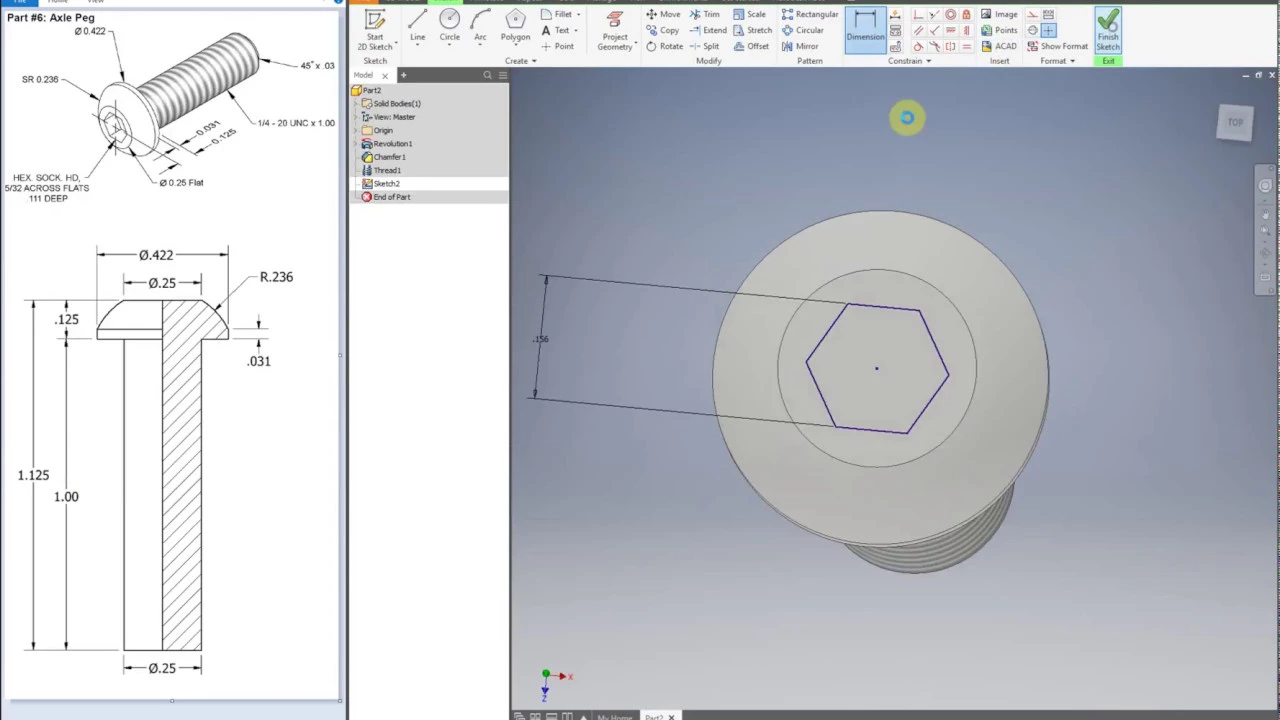This screenshot has width=1280, height=720.
Task: Choose the Point tool
Action: tap(558, 46)
